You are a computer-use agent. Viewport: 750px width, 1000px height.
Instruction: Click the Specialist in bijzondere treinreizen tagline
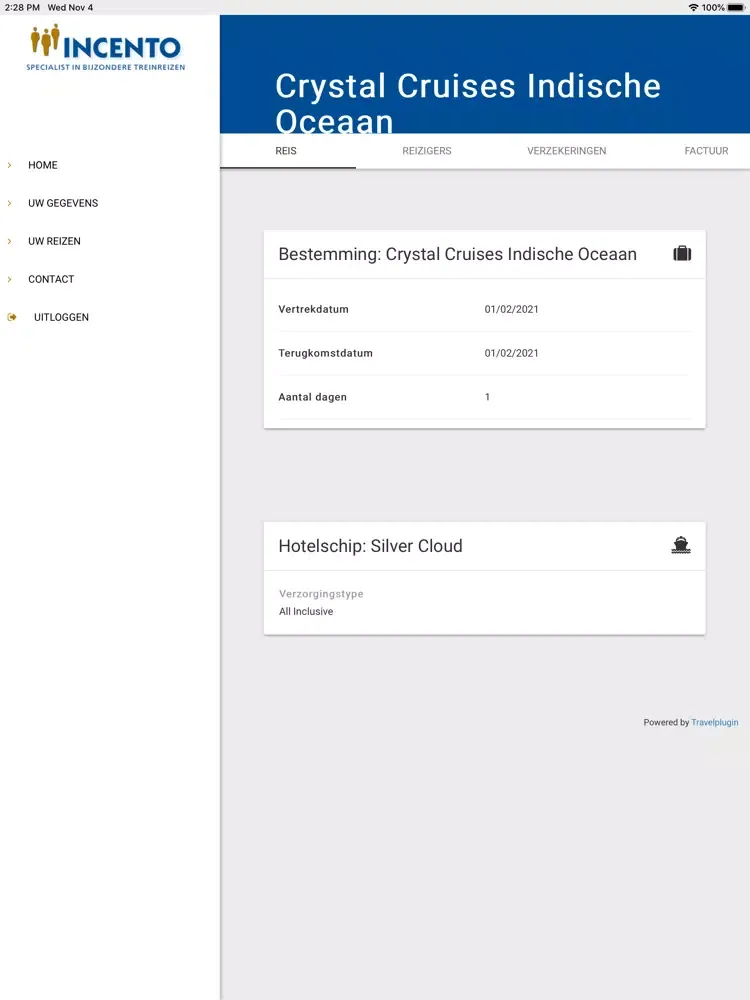pos(106,67)
